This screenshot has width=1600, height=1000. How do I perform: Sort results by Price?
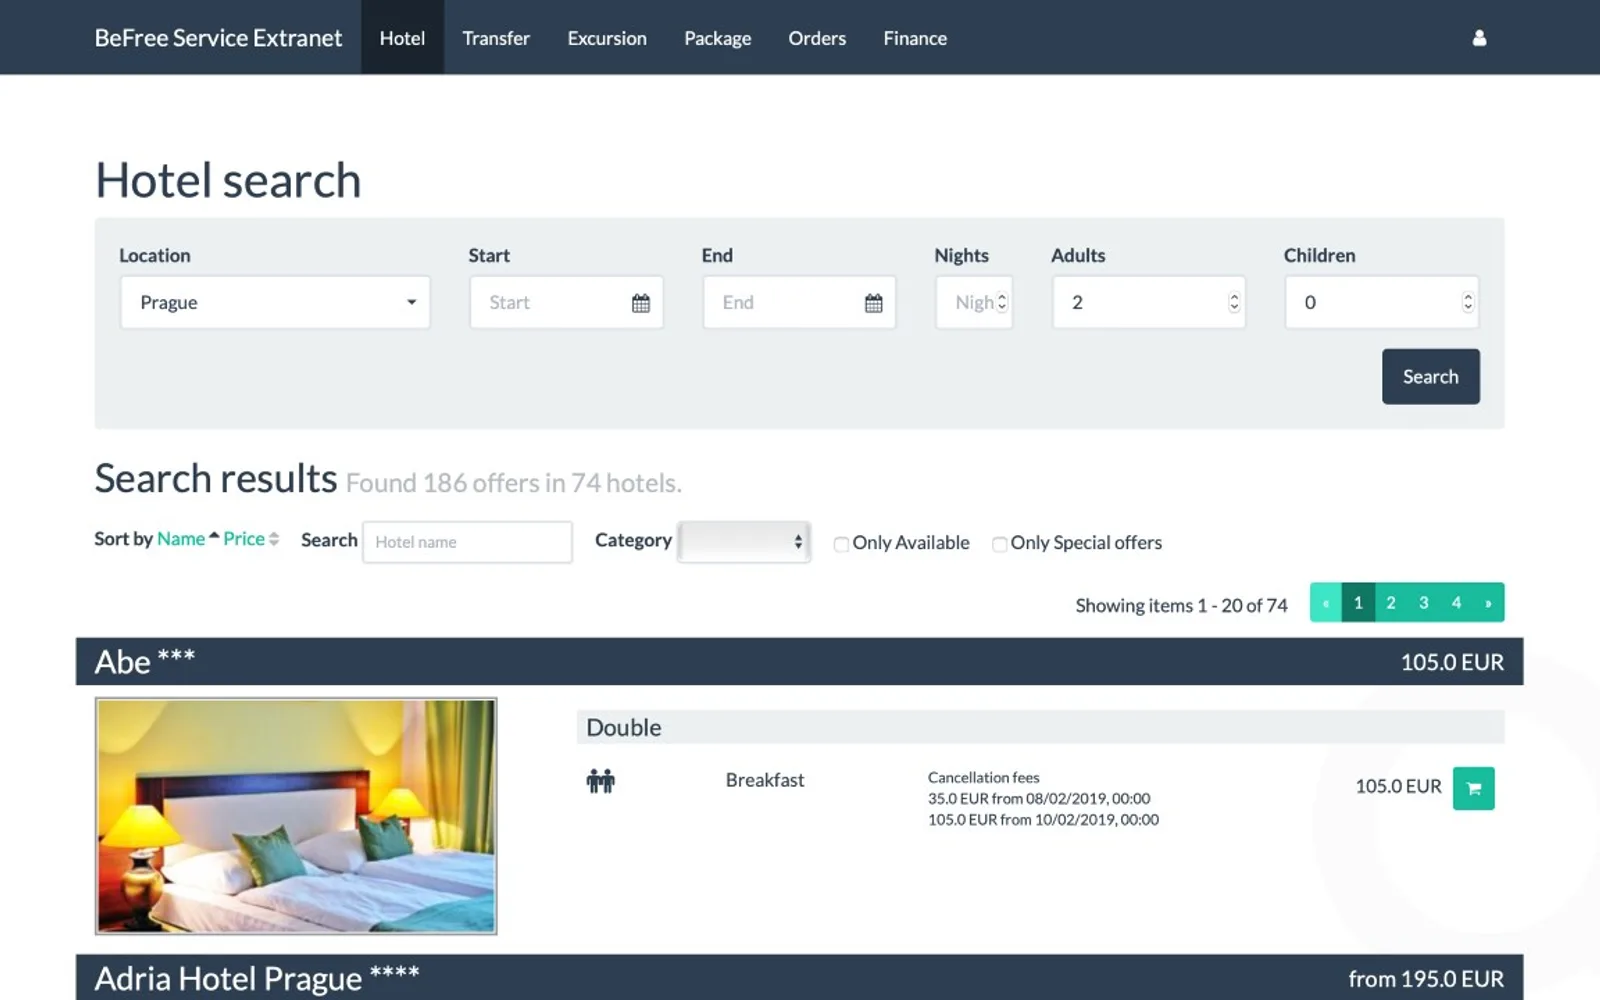point(244,539)
